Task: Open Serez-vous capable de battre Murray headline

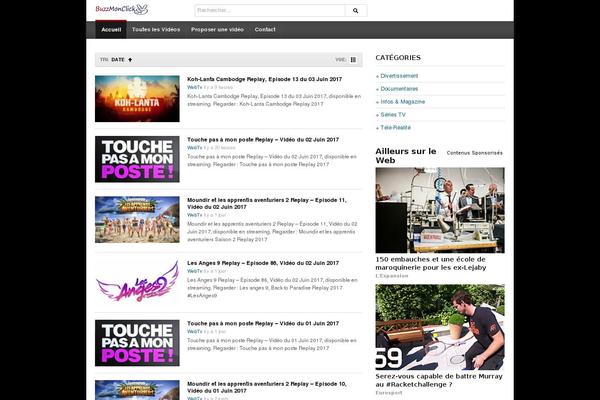Action: pyautogui.click(x=439, y=380)
